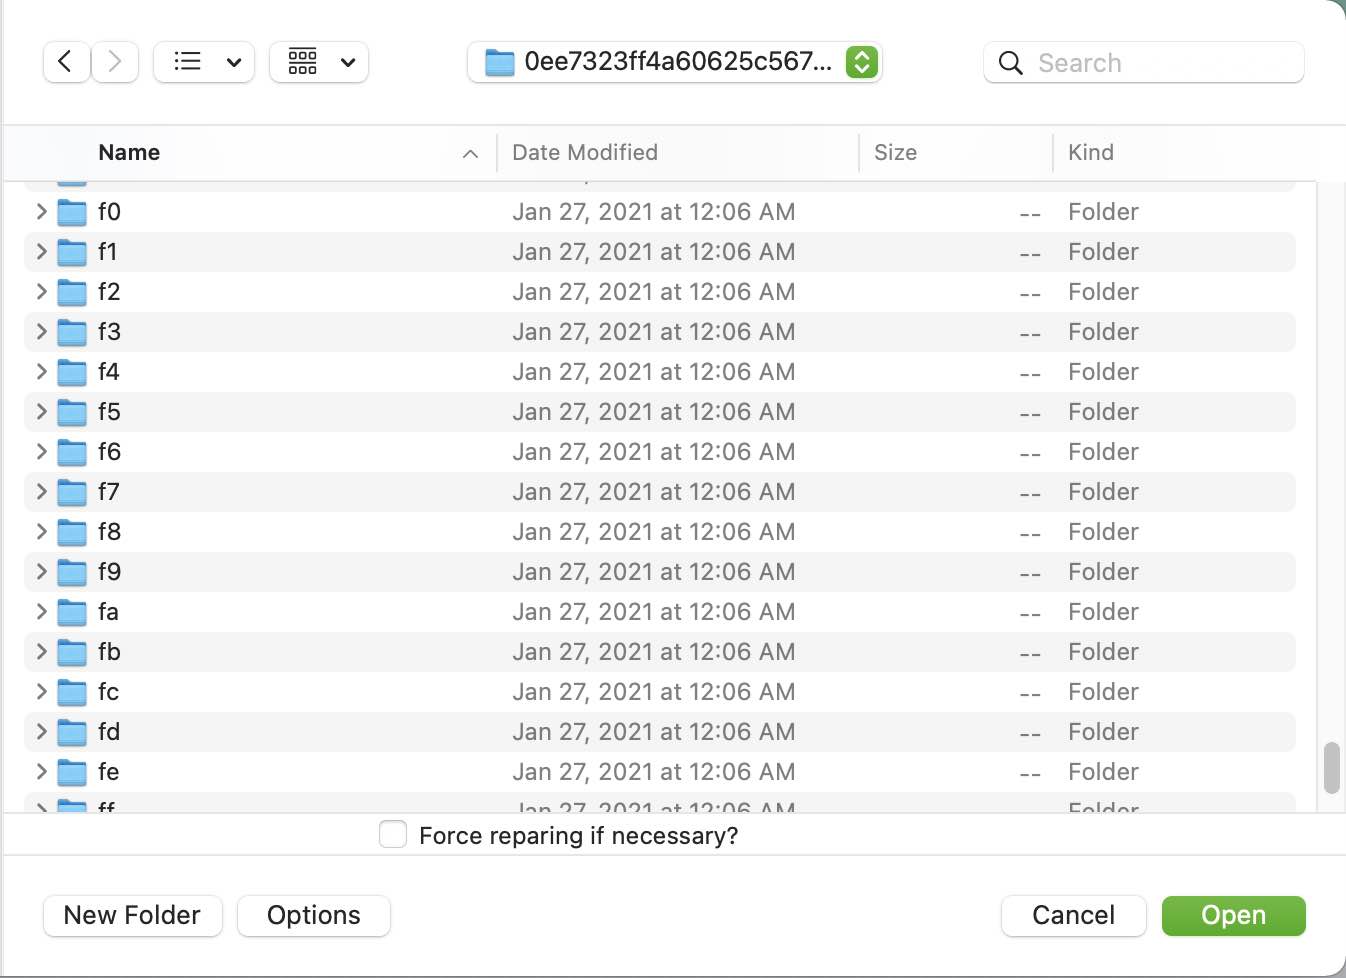This screenshot has width=1346, height=978.
Task: Select the f5 folder icon
Action: pyautogui.click(x=72, y=412)
